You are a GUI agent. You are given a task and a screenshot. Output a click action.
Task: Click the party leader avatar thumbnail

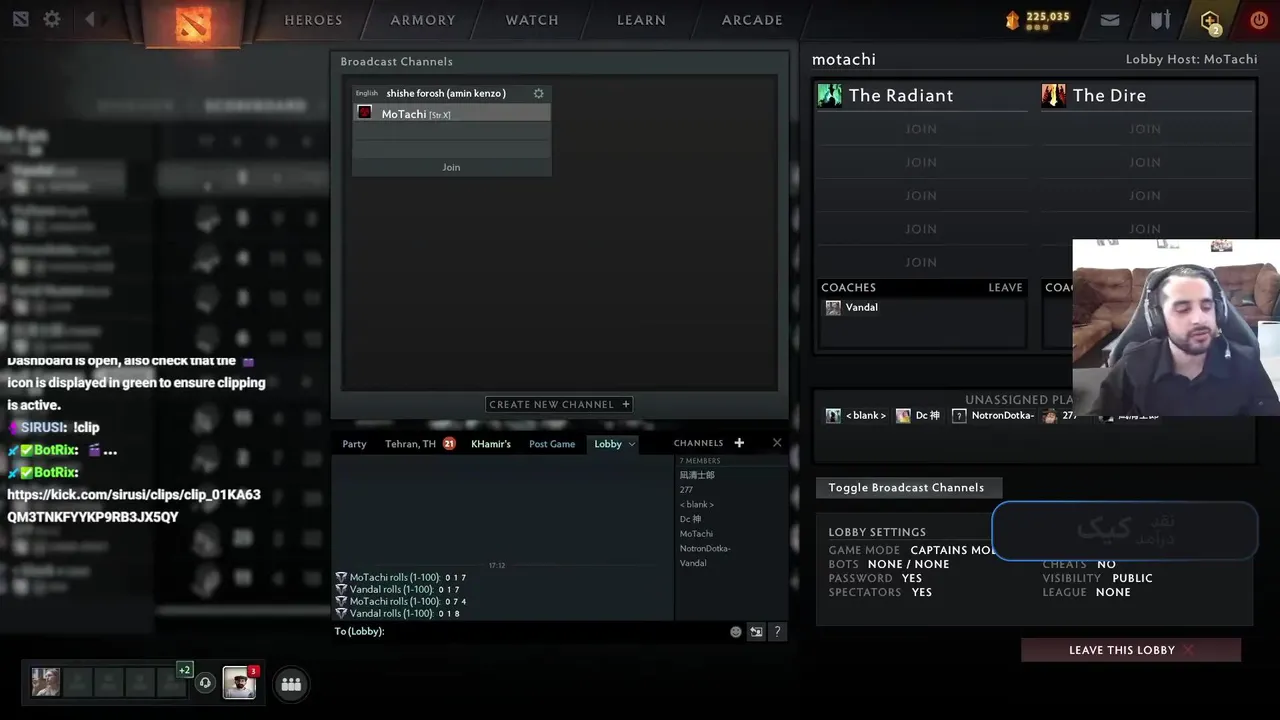click(x=46, y=682)
